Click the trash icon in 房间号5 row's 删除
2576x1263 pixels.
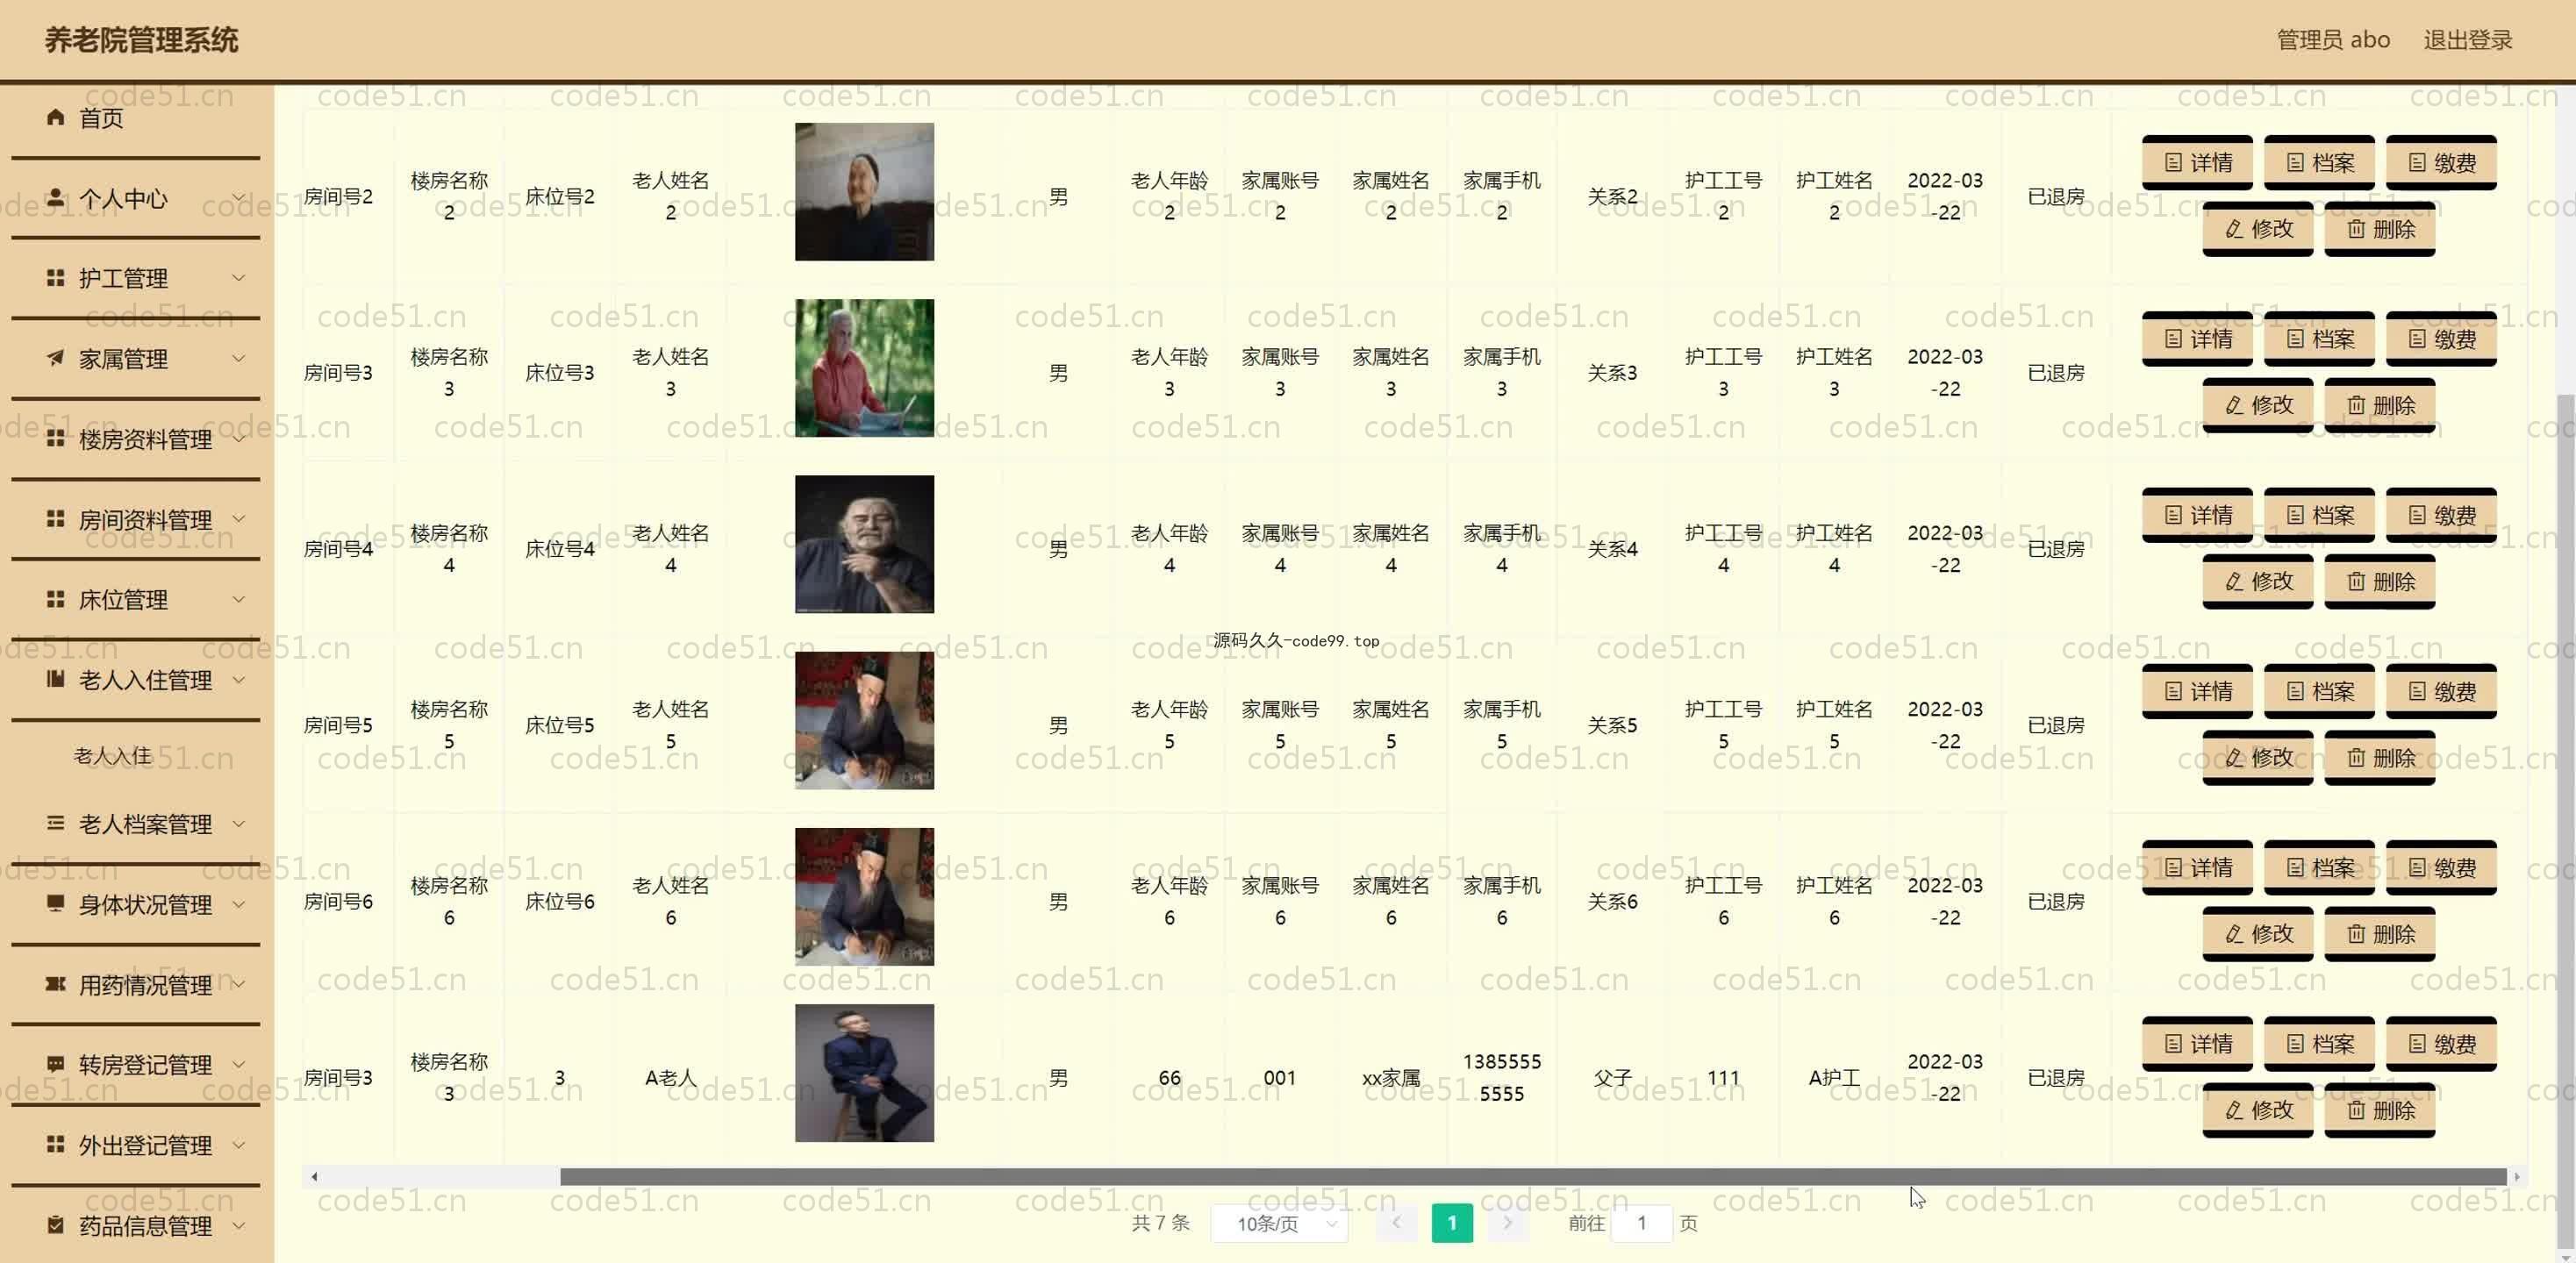click(2356, 758)
